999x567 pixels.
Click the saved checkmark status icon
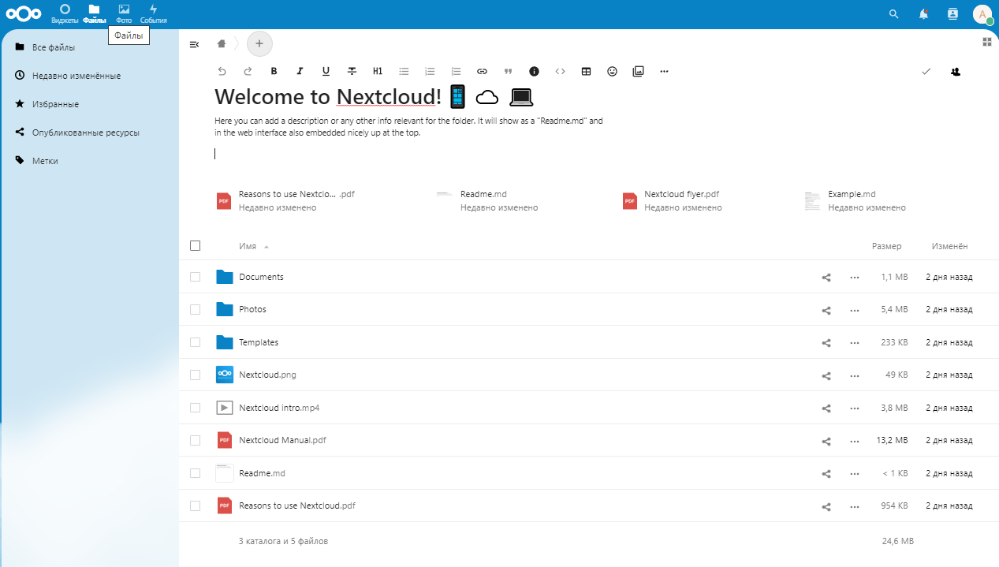tap(926, 72)
